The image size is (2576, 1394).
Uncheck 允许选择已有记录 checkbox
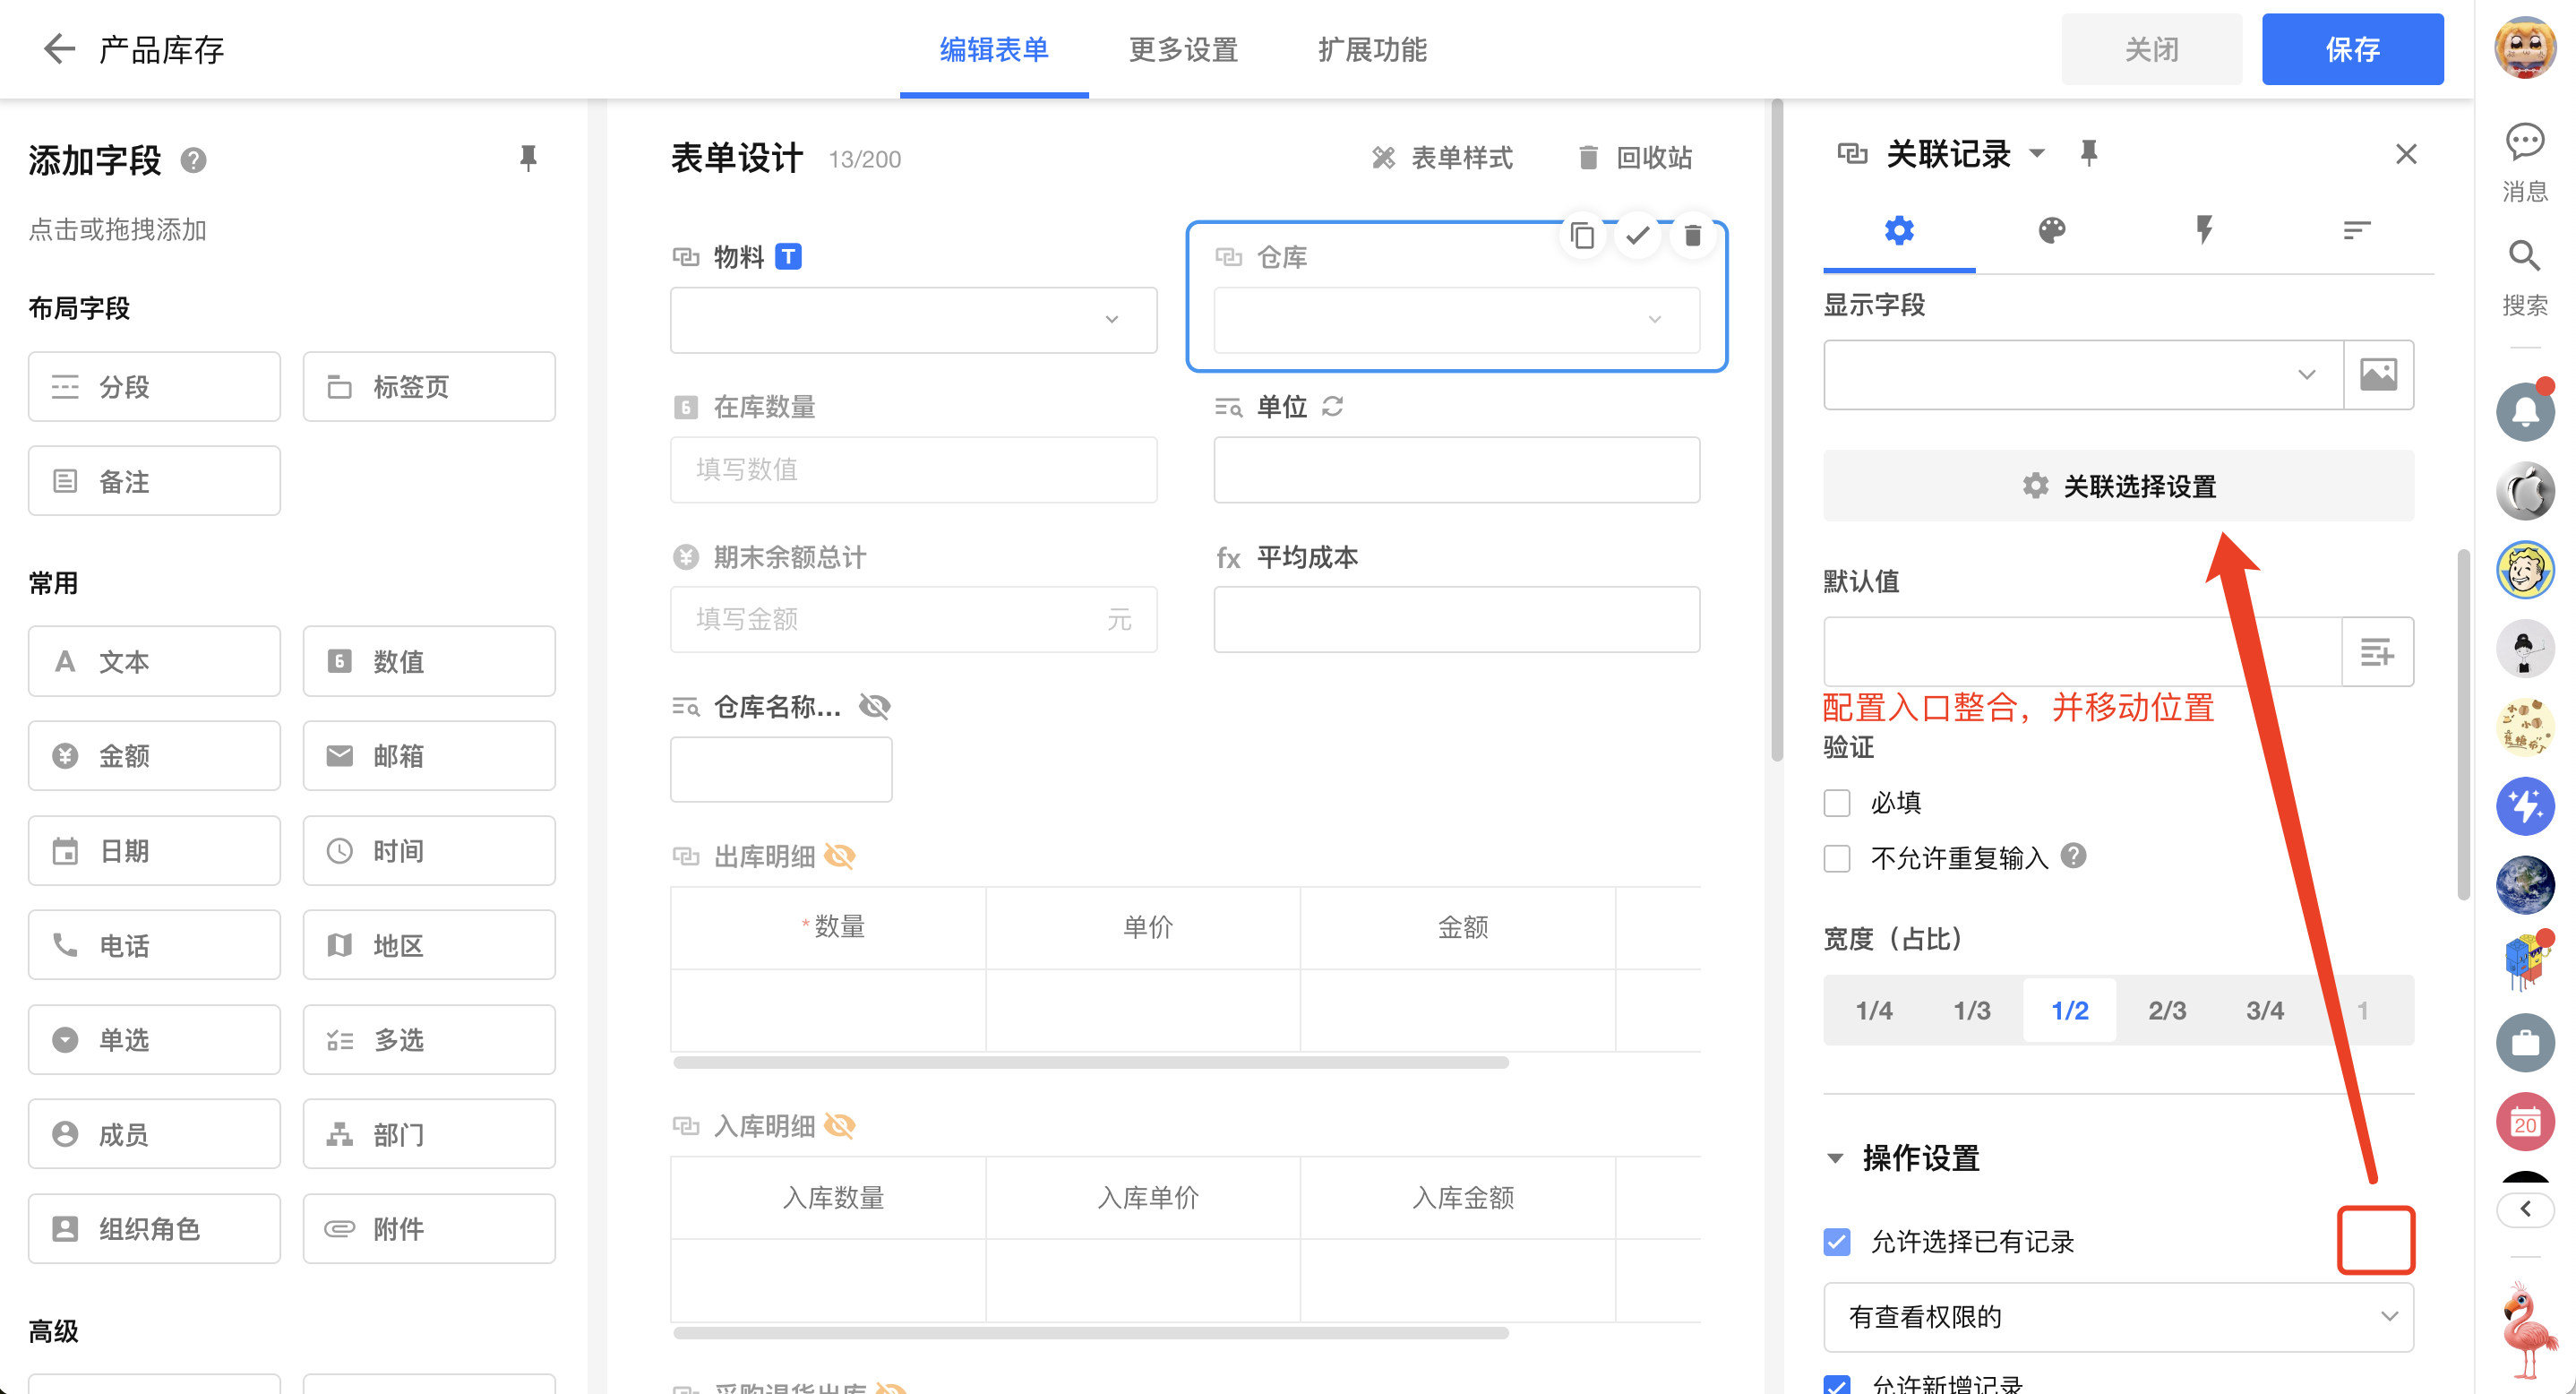[1837, 1242]
